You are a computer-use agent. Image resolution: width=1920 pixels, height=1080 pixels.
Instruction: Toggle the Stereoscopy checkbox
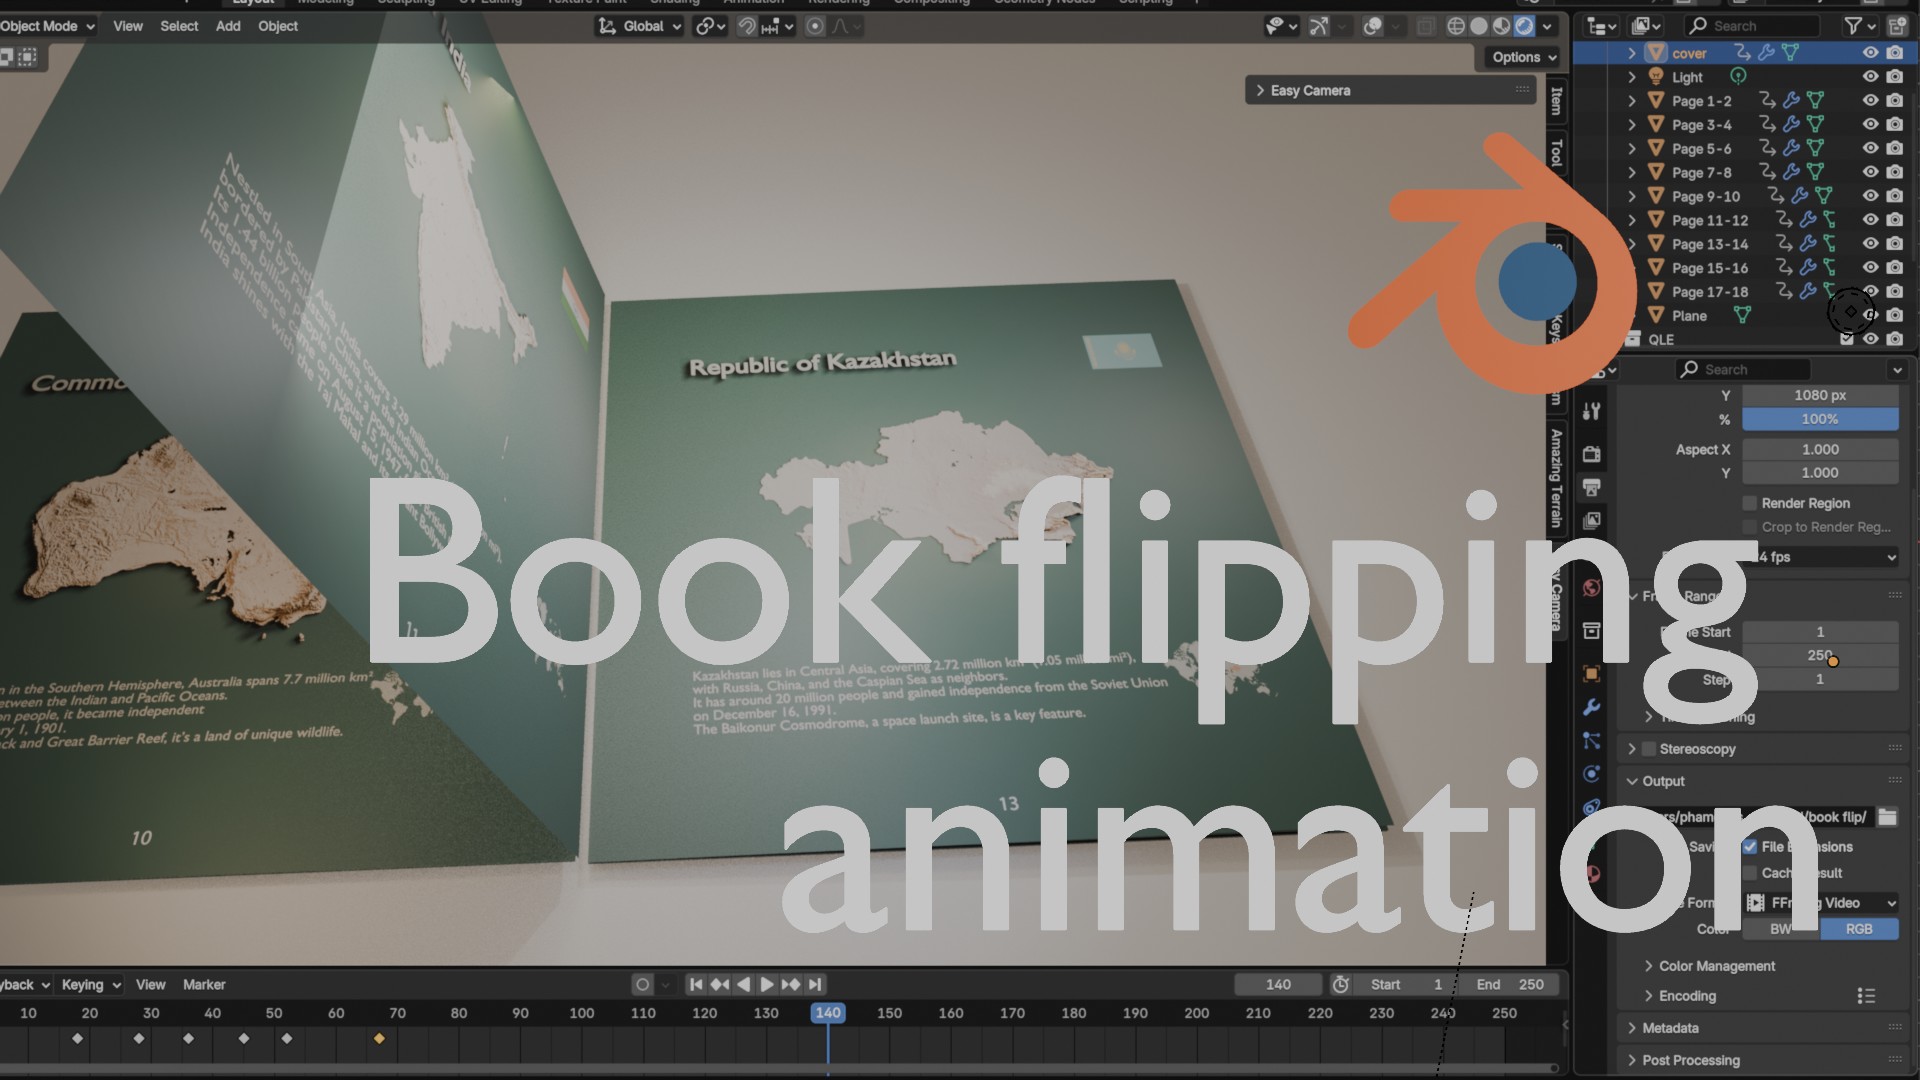point(1649,749)
